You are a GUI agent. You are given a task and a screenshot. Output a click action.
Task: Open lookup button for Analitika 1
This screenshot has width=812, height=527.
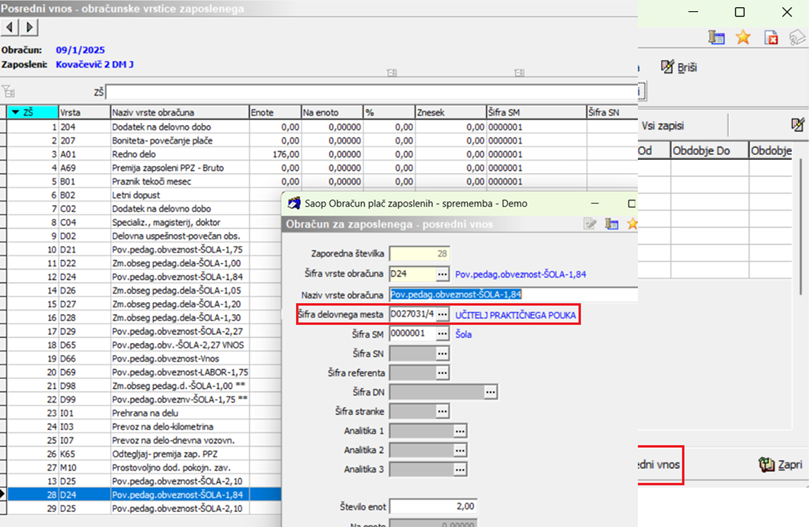[x=459, y=430]
